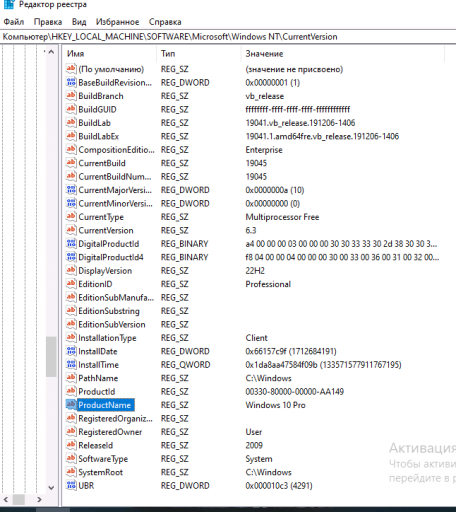Select the EditionSubstring value name
This screenshot has height=512, width=456.
click(x=109, y=311)
